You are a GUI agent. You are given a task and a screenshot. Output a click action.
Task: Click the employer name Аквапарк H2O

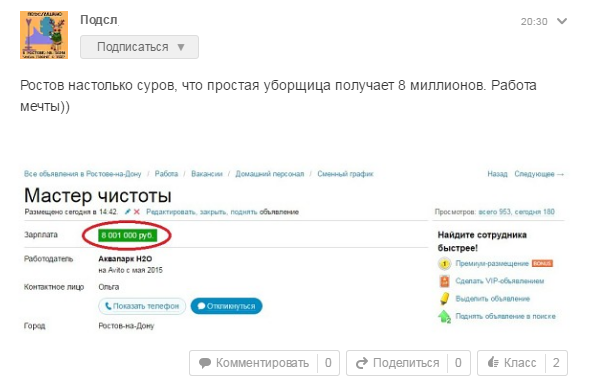coord(125,259)
